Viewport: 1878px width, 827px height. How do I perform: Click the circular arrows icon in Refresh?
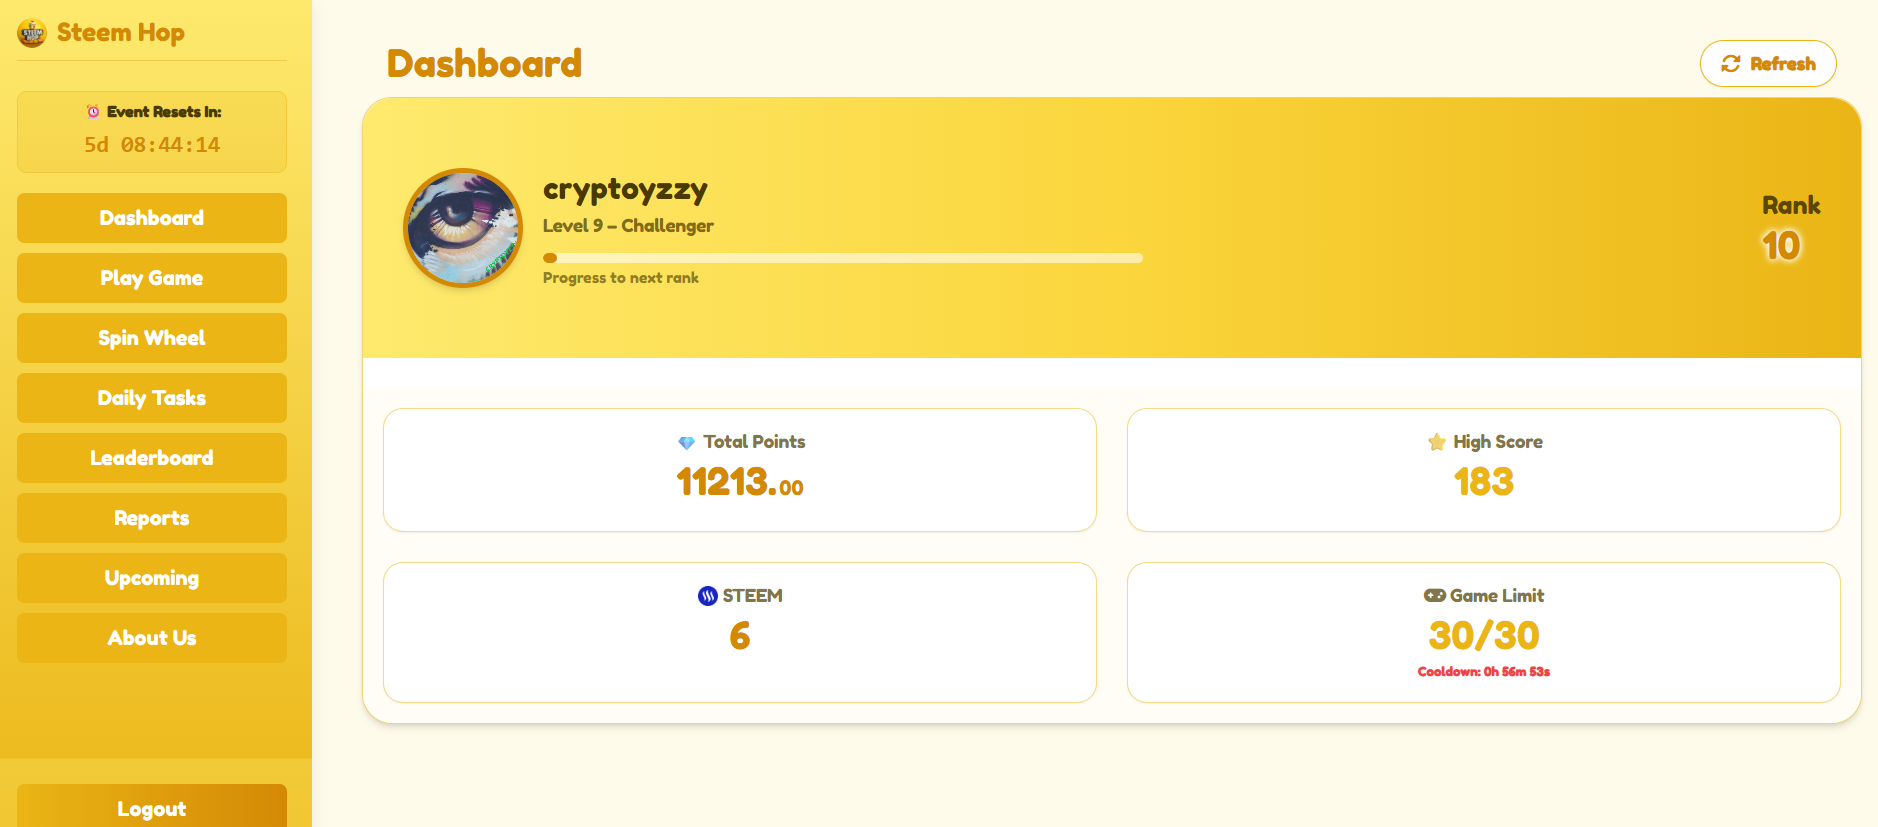(1730, 64)
